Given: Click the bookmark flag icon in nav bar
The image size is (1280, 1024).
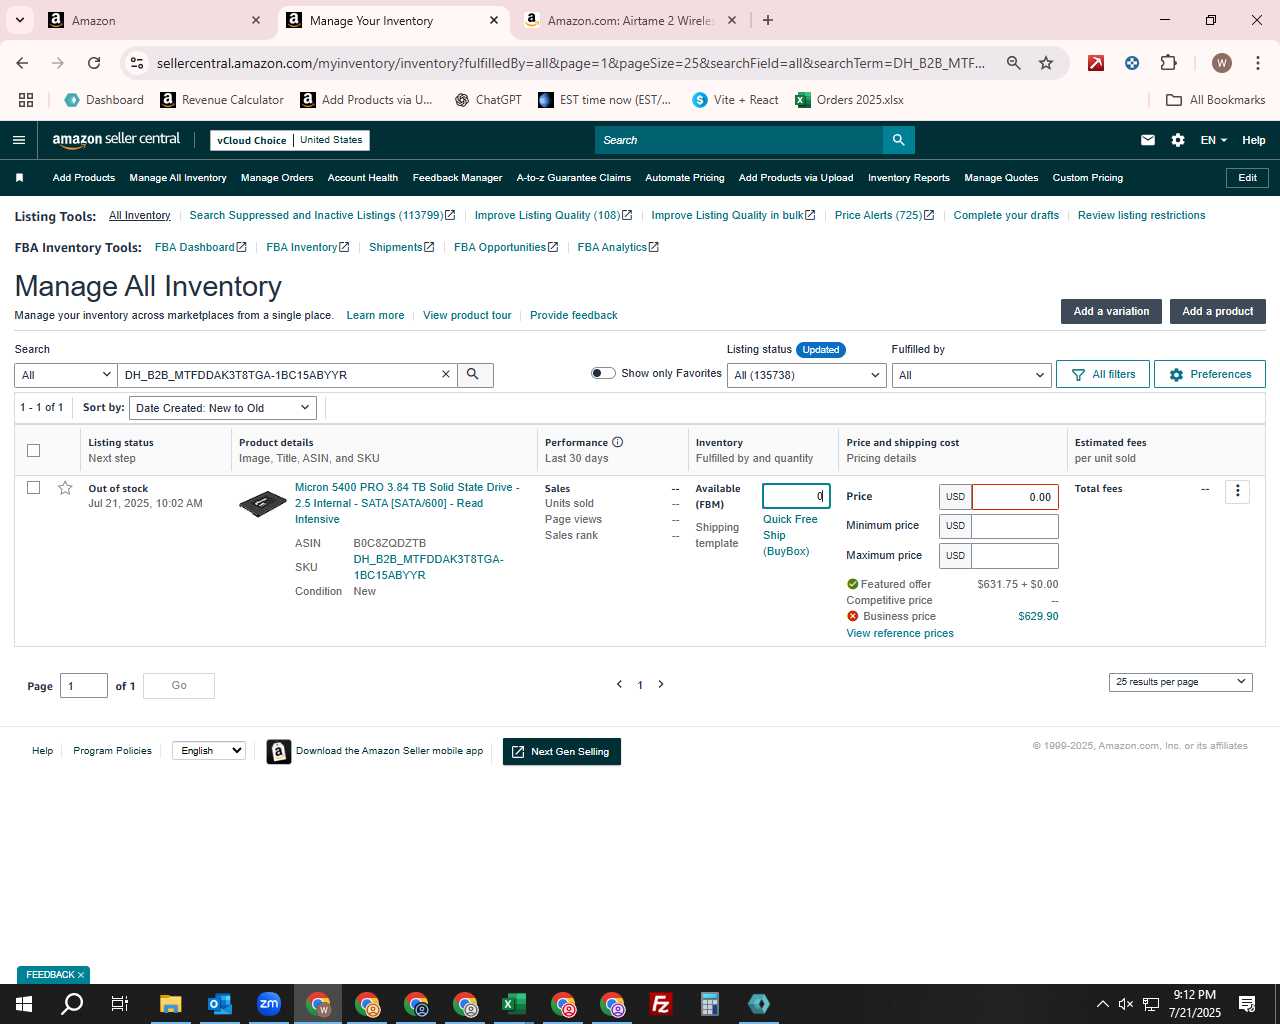Looking at the screenshot, I should coord(19,178).
